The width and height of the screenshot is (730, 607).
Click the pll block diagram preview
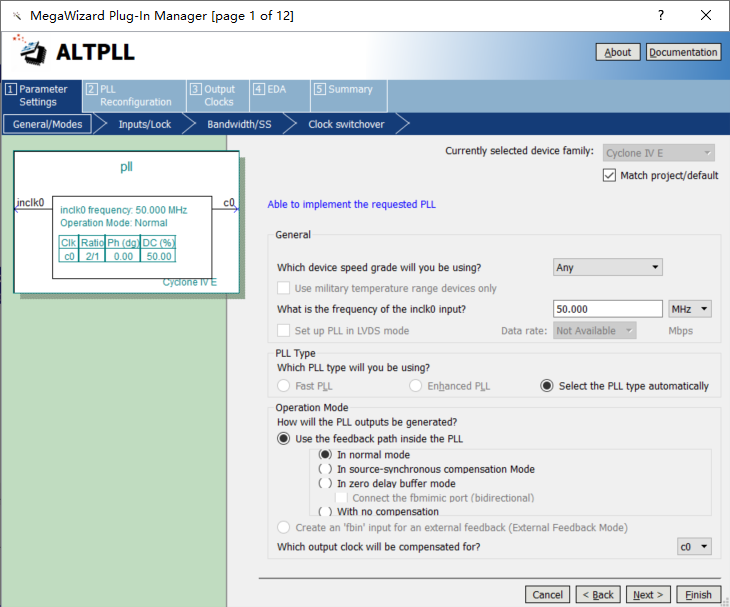tap(127, 223)
